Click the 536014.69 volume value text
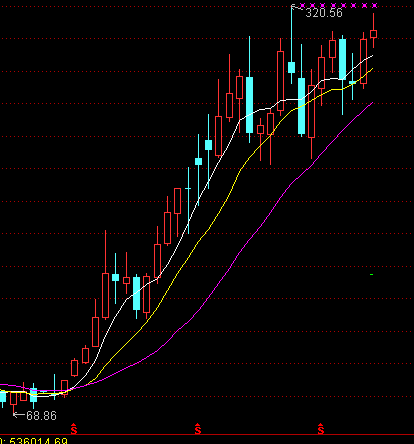Image resolution: width=414 pixels, height=444 pixels. point(38,441)
